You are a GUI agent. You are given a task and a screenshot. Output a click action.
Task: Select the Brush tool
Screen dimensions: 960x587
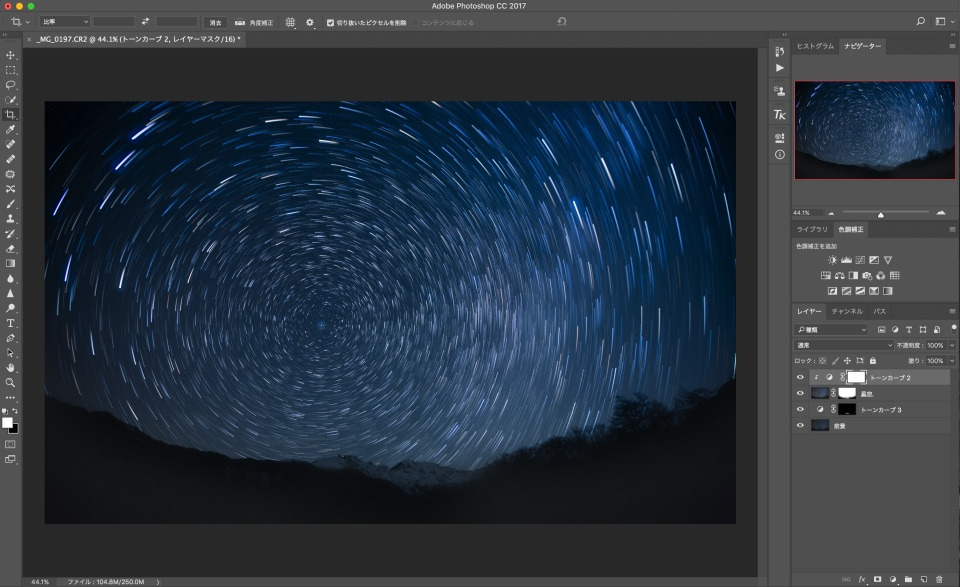(x=10, y=204)
